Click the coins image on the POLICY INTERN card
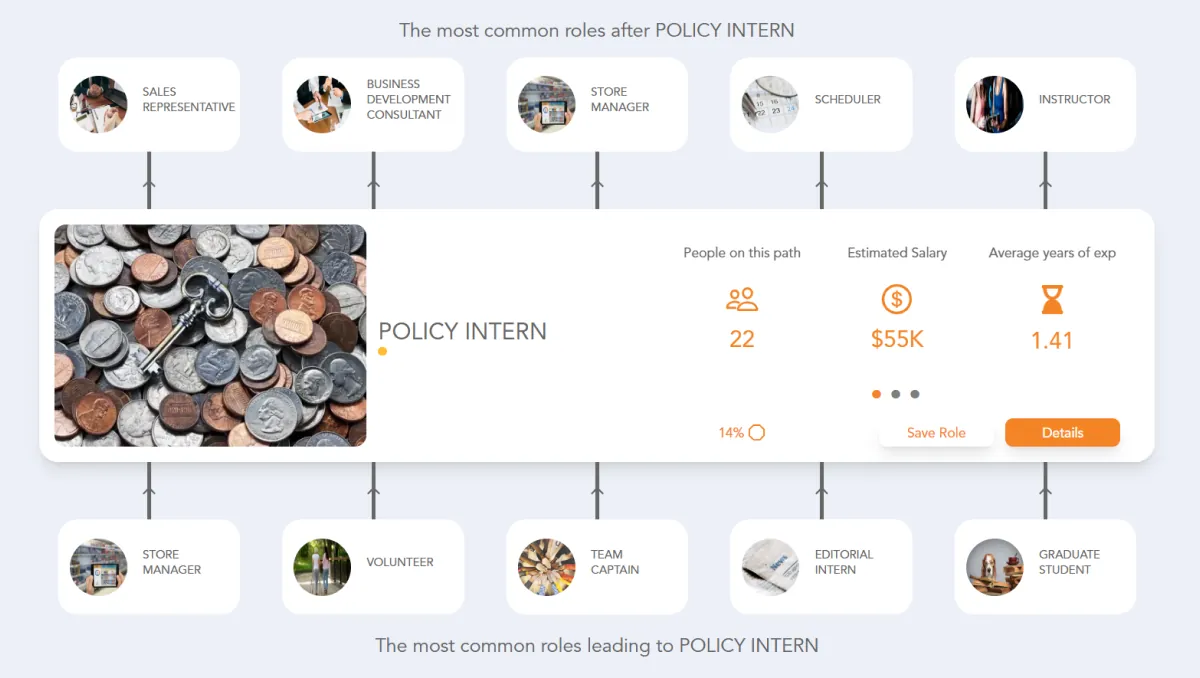This screenshot has height=678, width=1200. (x=211, y=335)
